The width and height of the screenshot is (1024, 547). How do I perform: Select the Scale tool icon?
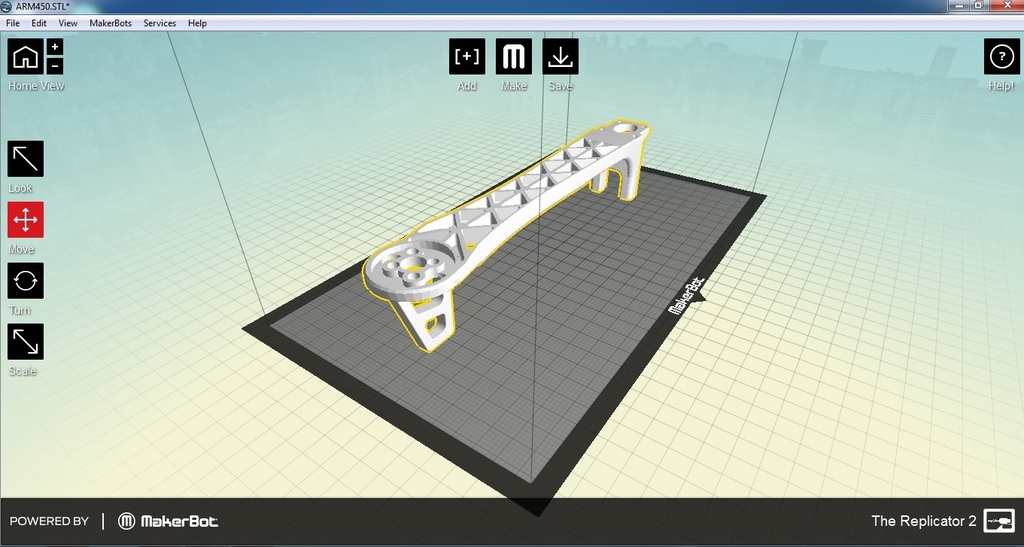[x=25, y=341]
